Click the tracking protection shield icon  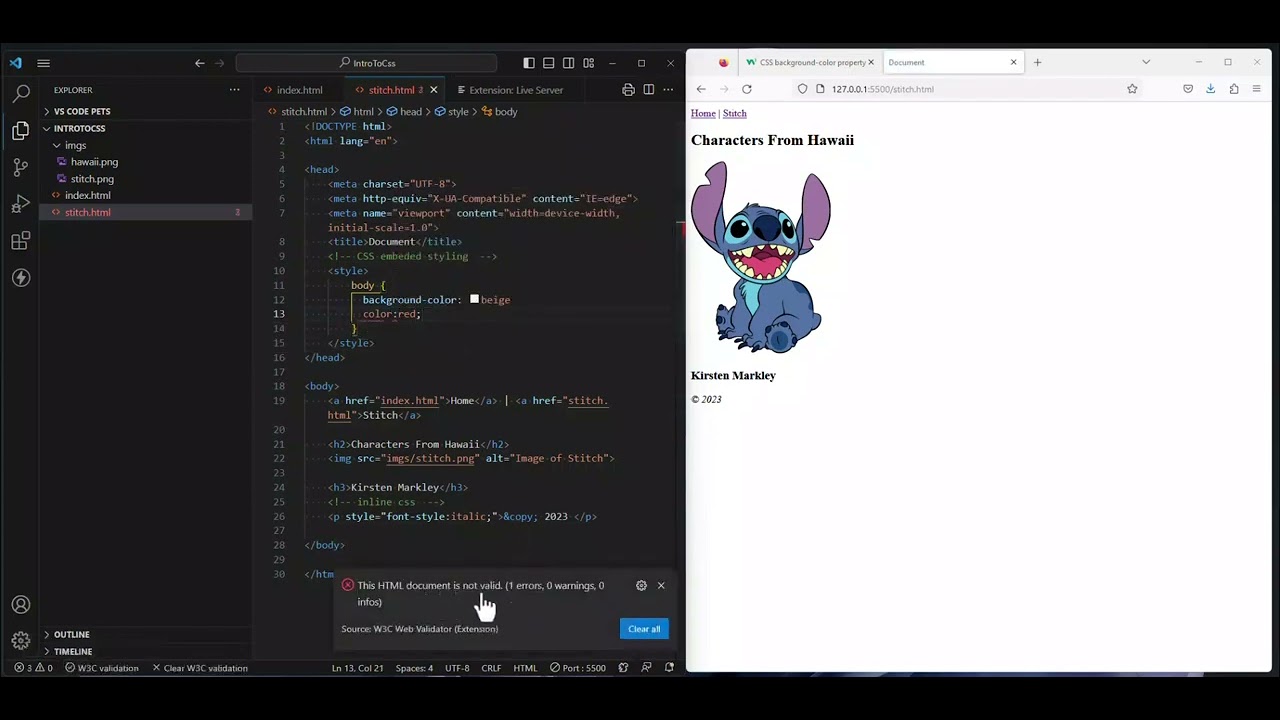pyautogui.click(x=802, y=89)
